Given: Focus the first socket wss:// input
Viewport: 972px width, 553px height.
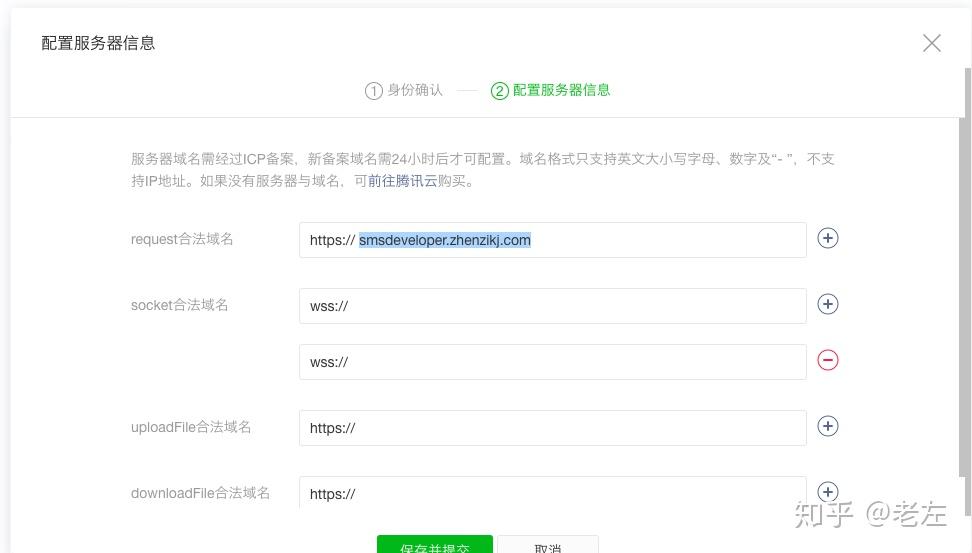Looking at the screenshot, I should (552, 306).
